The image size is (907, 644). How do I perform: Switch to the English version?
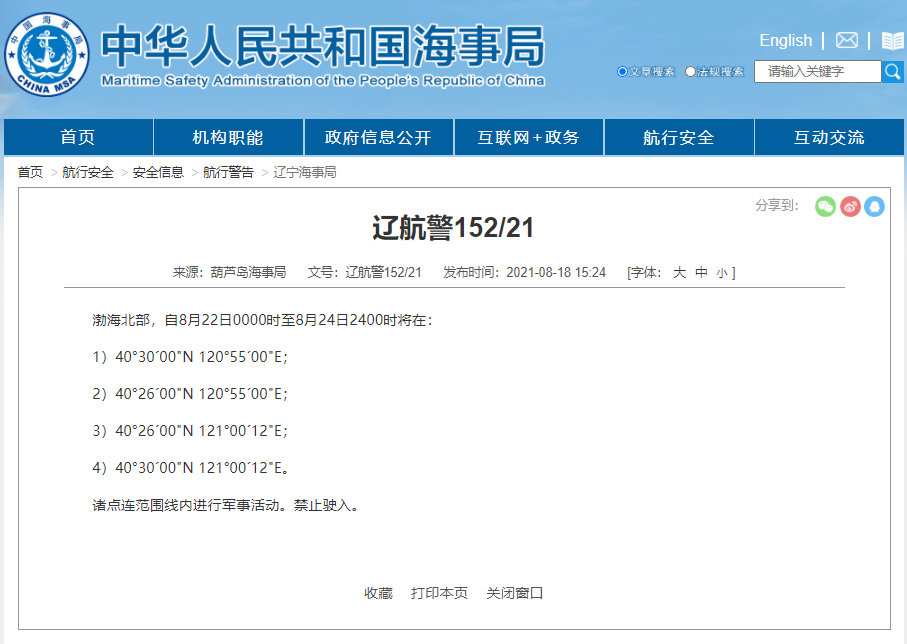point(785,40)
